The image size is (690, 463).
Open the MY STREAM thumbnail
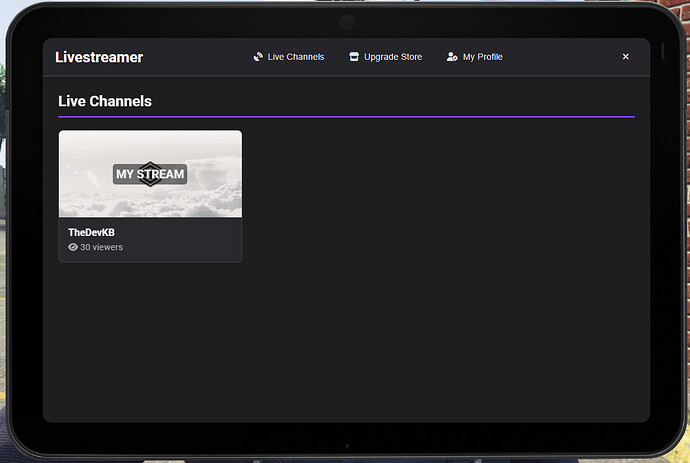150,173
